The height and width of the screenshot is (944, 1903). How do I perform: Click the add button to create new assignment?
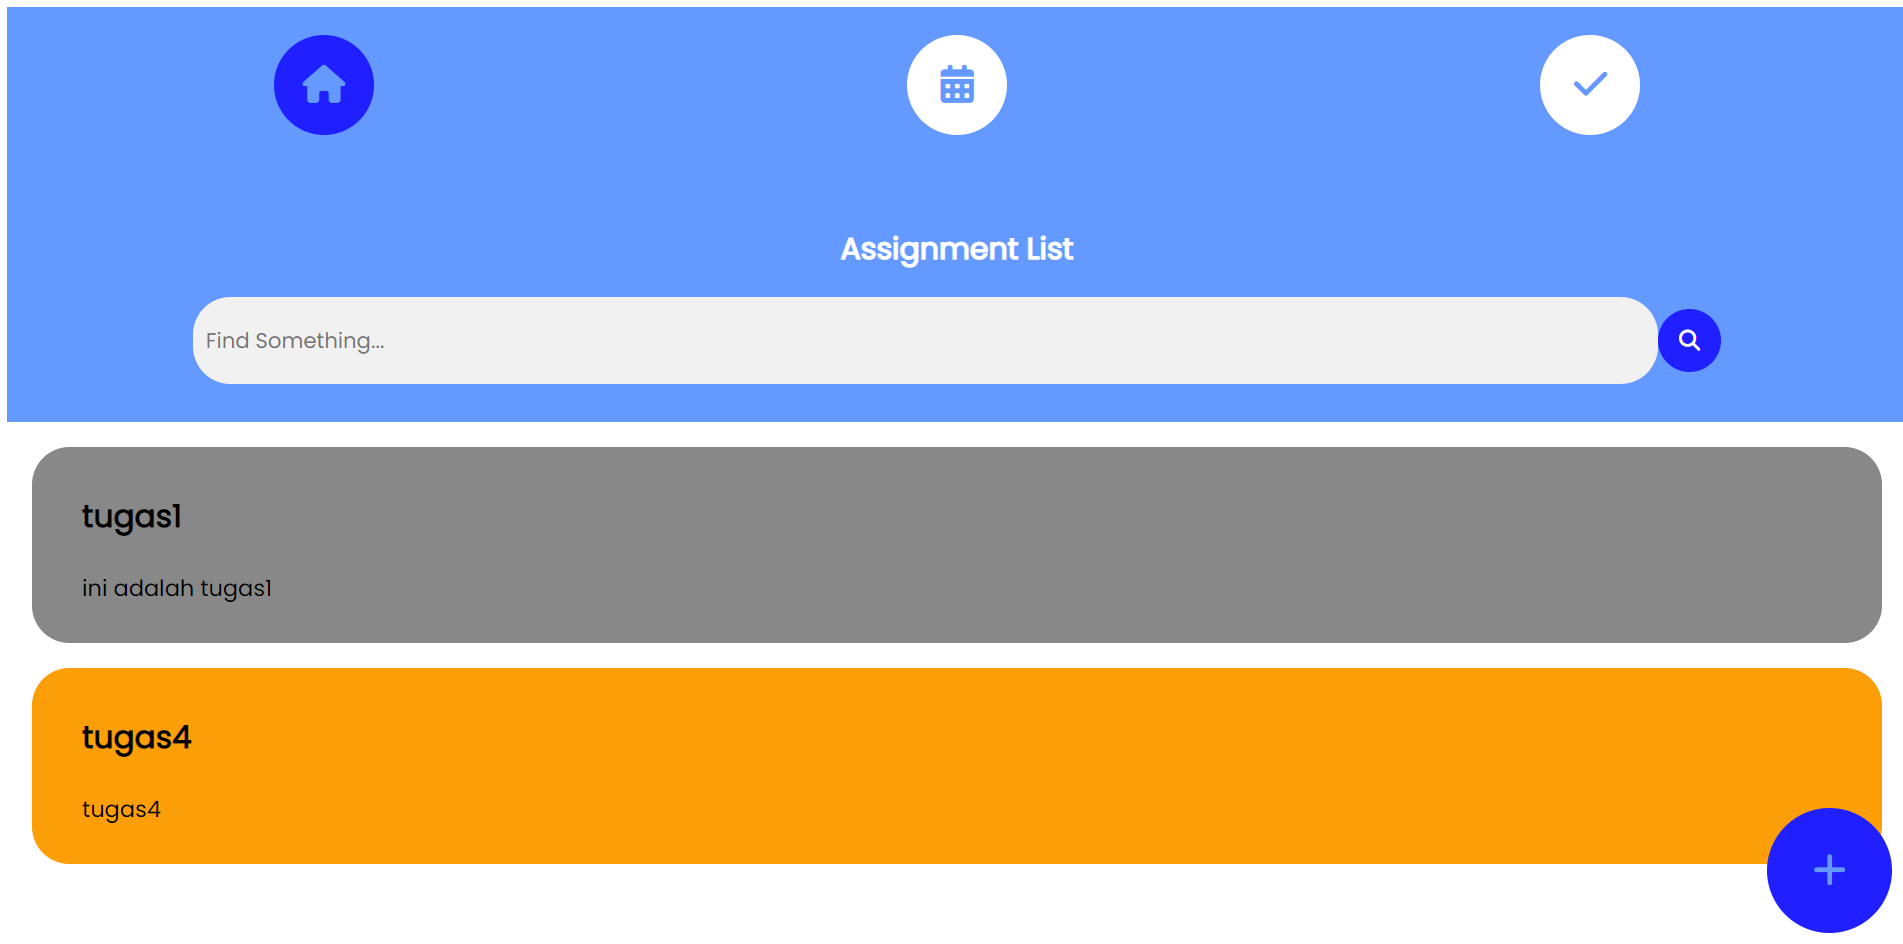pyautogui.click(x=1828, y=870)
